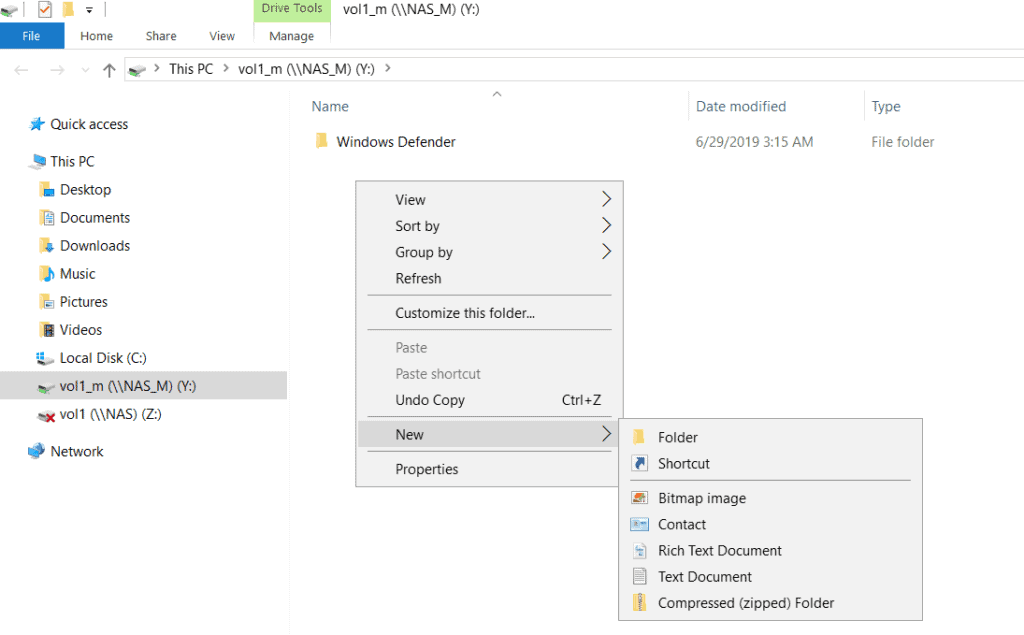Click Refresh in the context menu
This screenshot has width=1024, height=635.
click(421, 278)
